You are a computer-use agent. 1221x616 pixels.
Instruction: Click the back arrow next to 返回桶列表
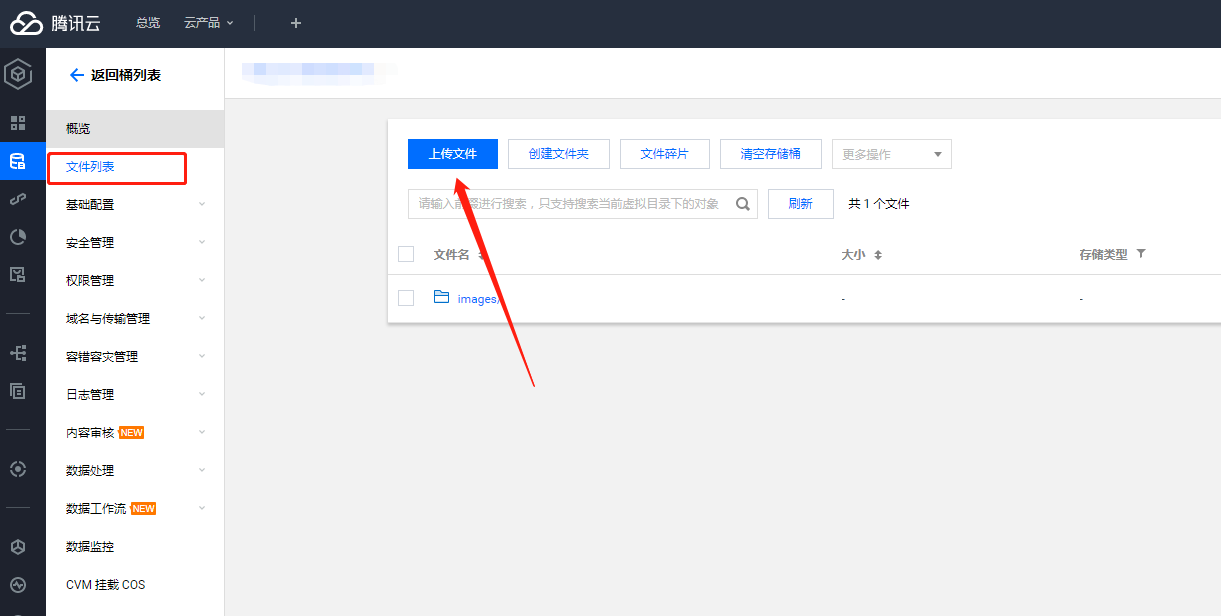click(x=76, y=75)
